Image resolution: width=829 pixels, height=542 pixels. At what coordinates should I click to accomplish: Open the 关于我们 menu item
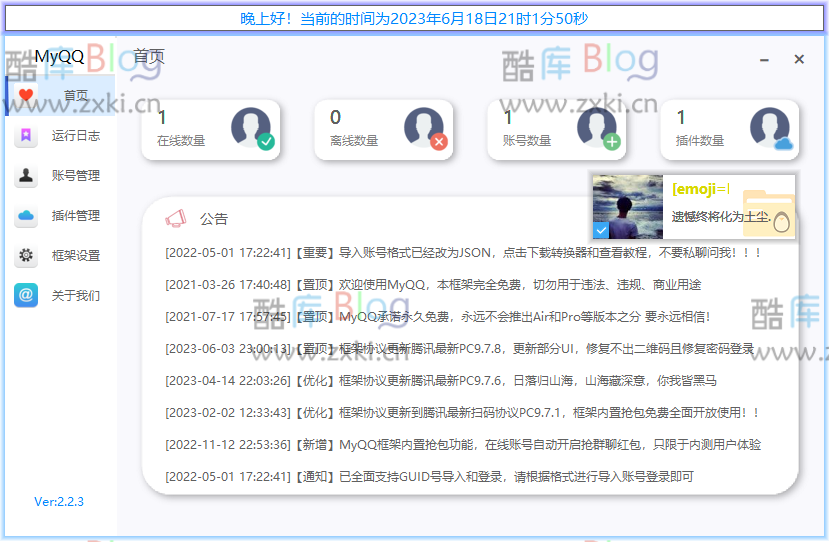(x=60, y=295)
